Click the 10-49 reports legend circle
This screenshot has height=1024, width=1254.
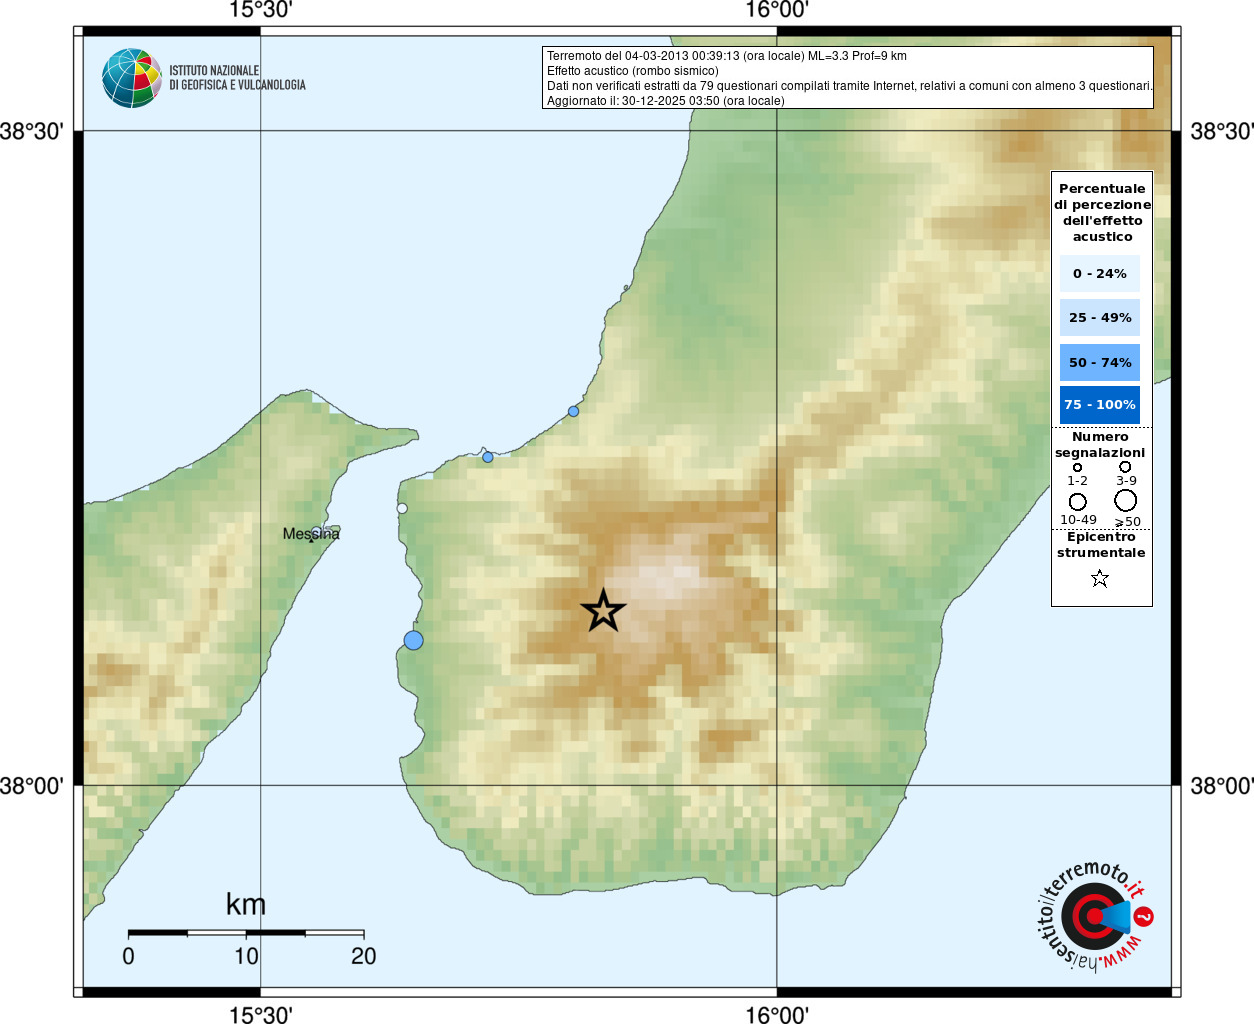pyautogui.click(x=1077, y=501)
